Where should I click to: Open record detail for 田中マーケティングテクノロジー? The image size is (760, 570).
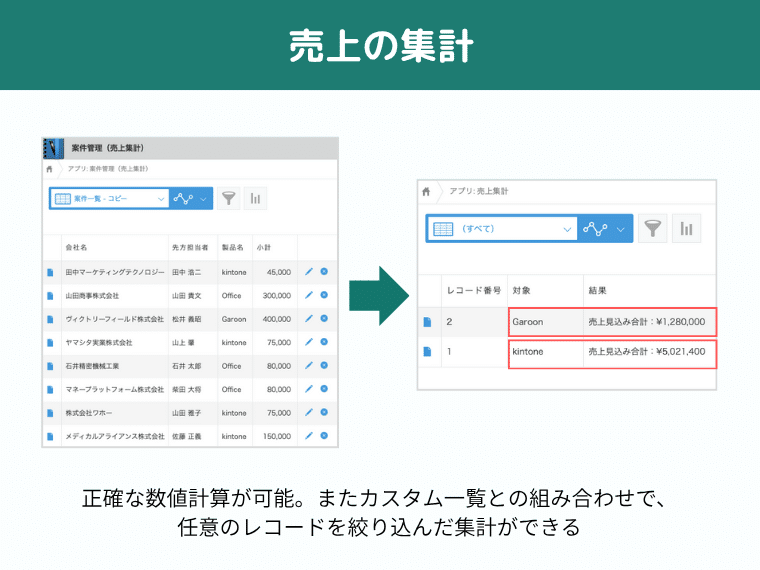tap(50, 272)
